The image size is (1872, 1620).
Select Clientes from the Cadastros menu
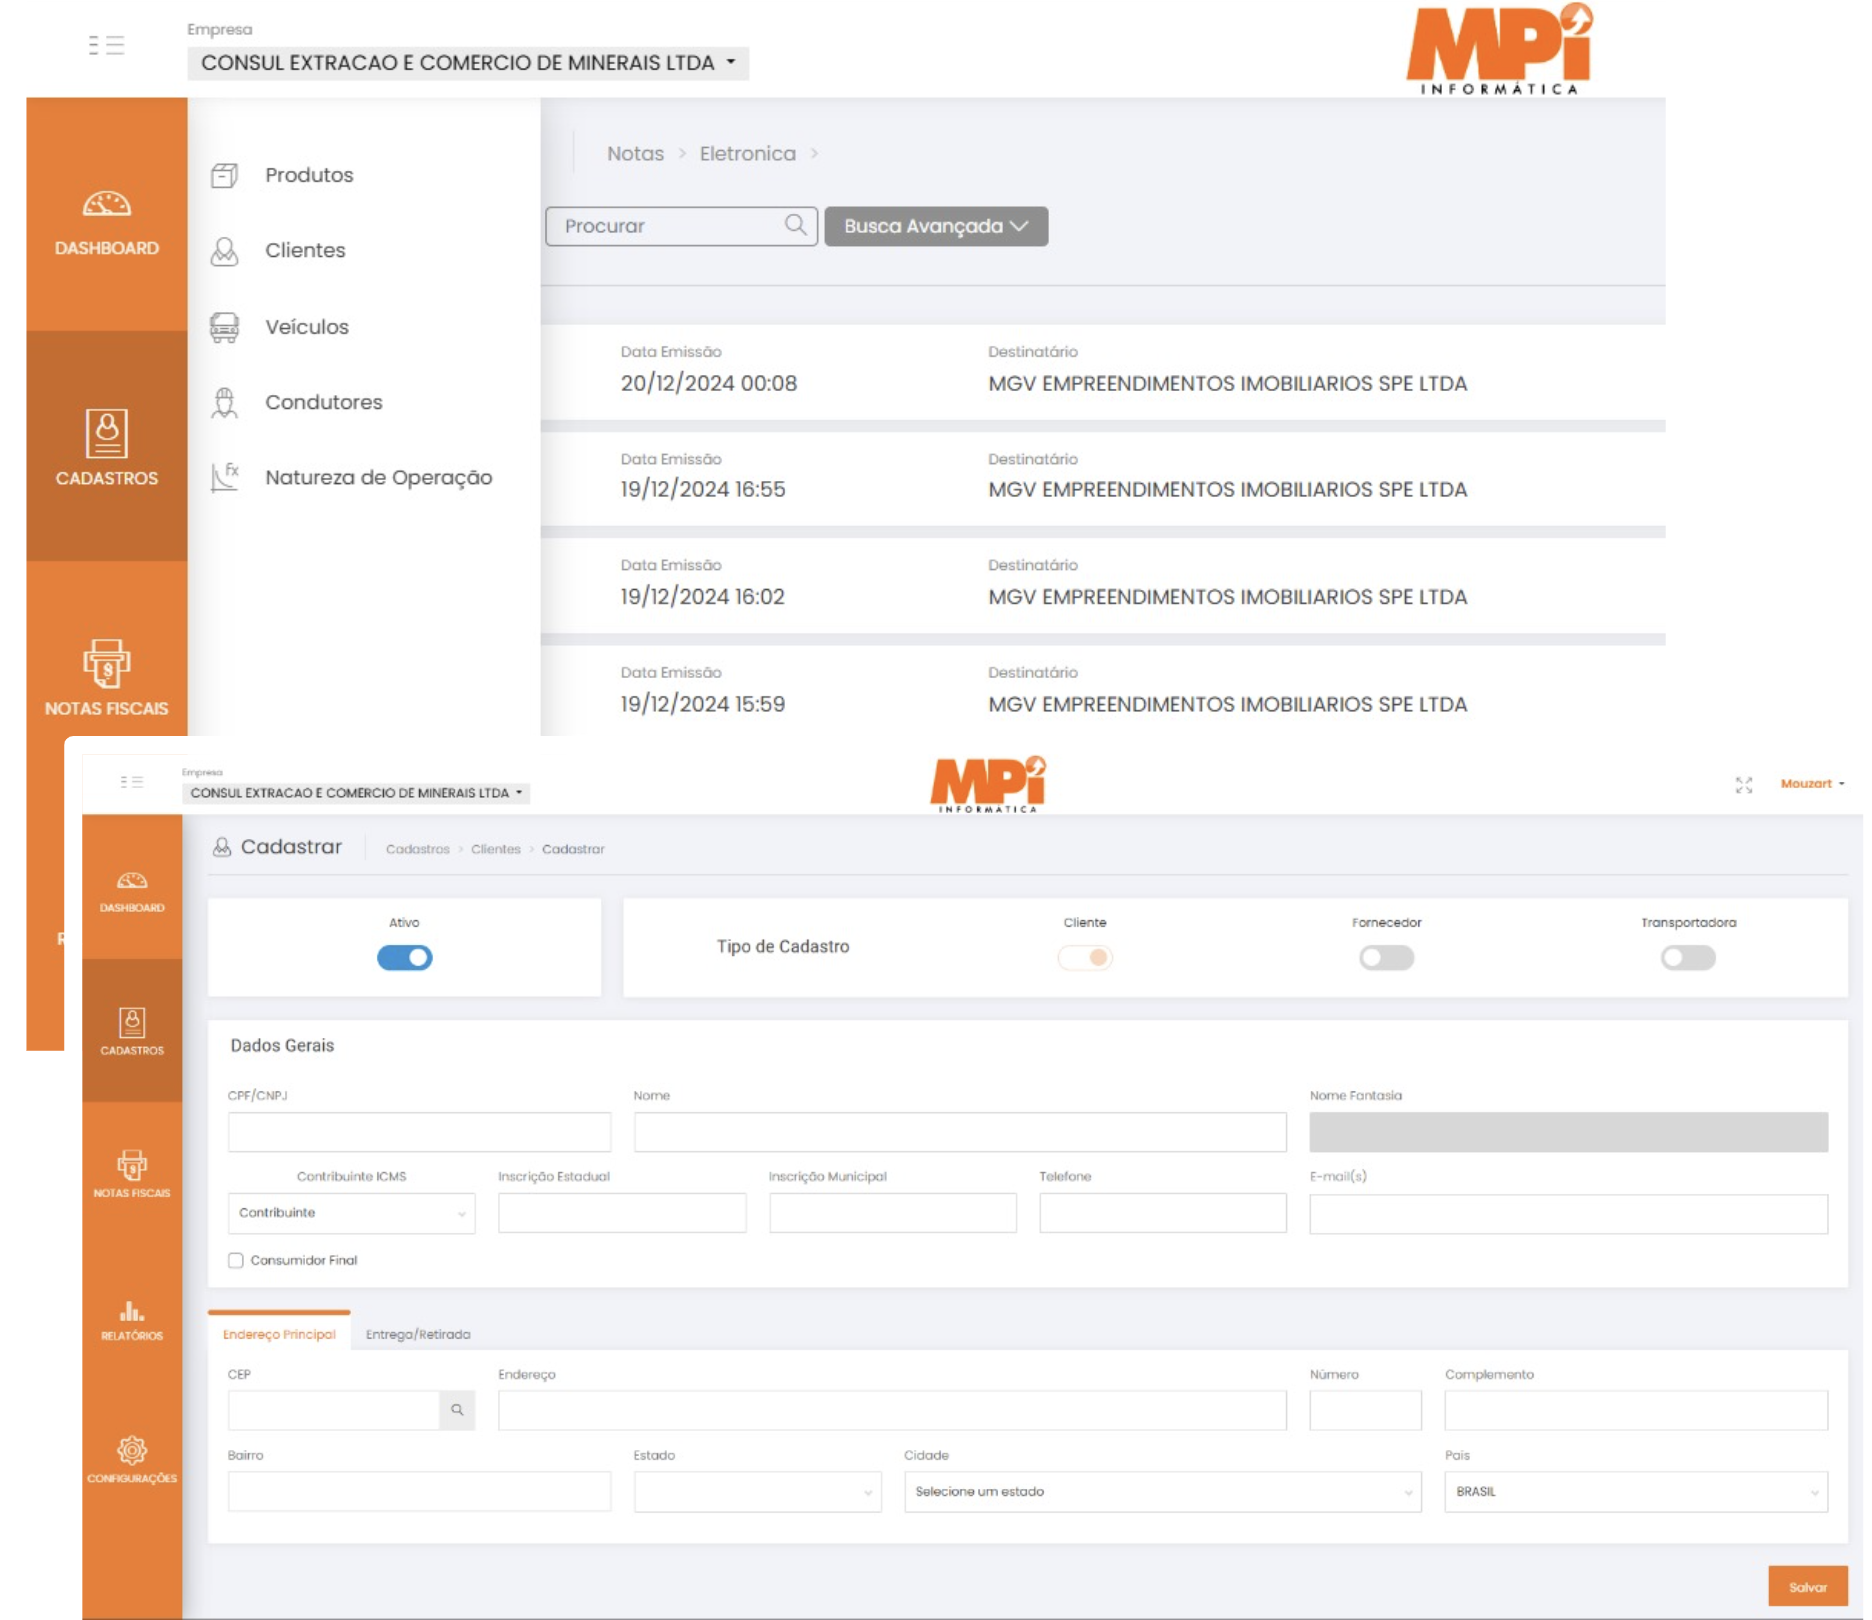click(305, 250)
